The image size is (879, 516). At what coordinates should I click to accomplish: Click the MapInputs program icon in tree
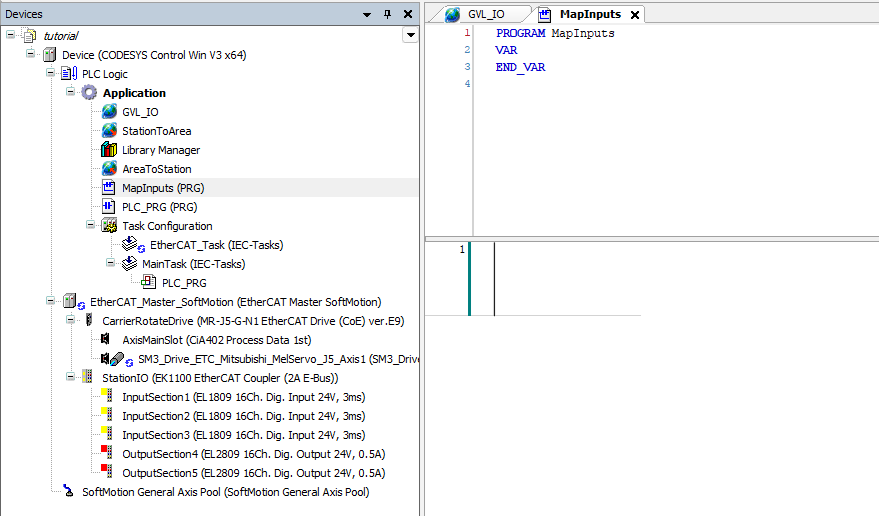coord(109,187)
